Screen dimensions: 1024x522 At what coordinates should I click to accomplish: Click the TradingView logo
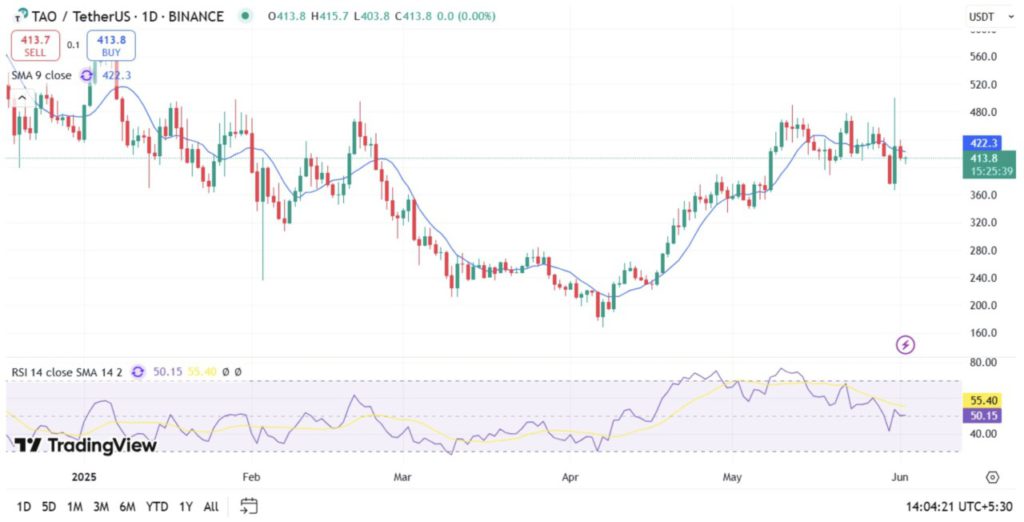click(x=85, y=445)
